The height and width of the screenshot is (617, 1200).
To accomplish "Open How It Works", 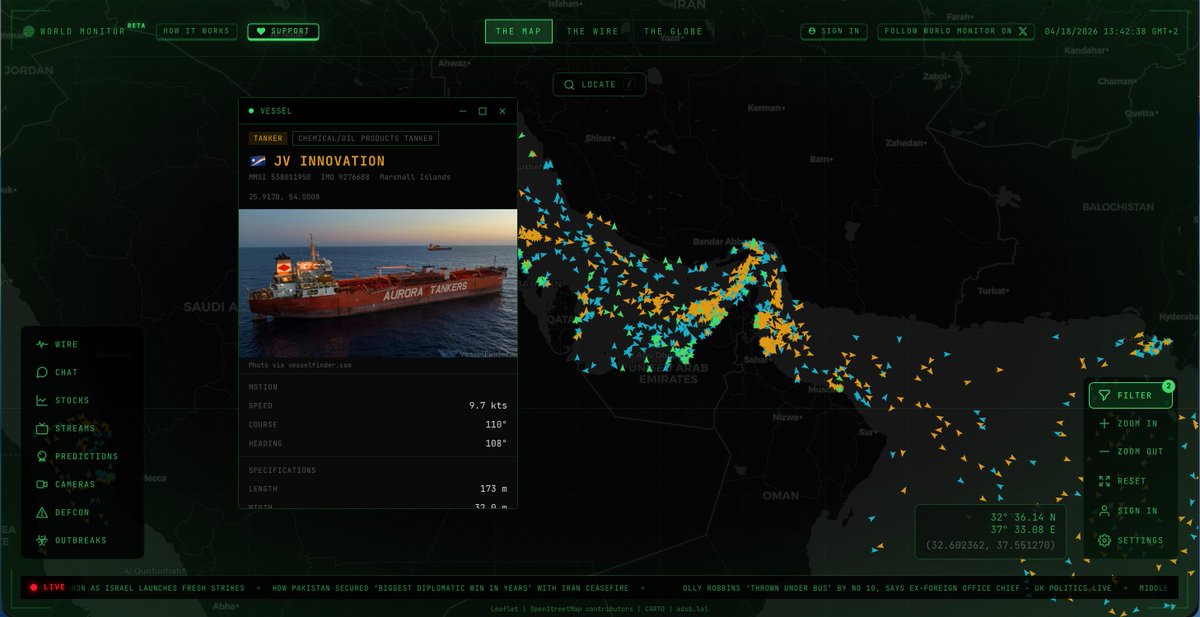I will pyautogui.click(x=198, y=31).
